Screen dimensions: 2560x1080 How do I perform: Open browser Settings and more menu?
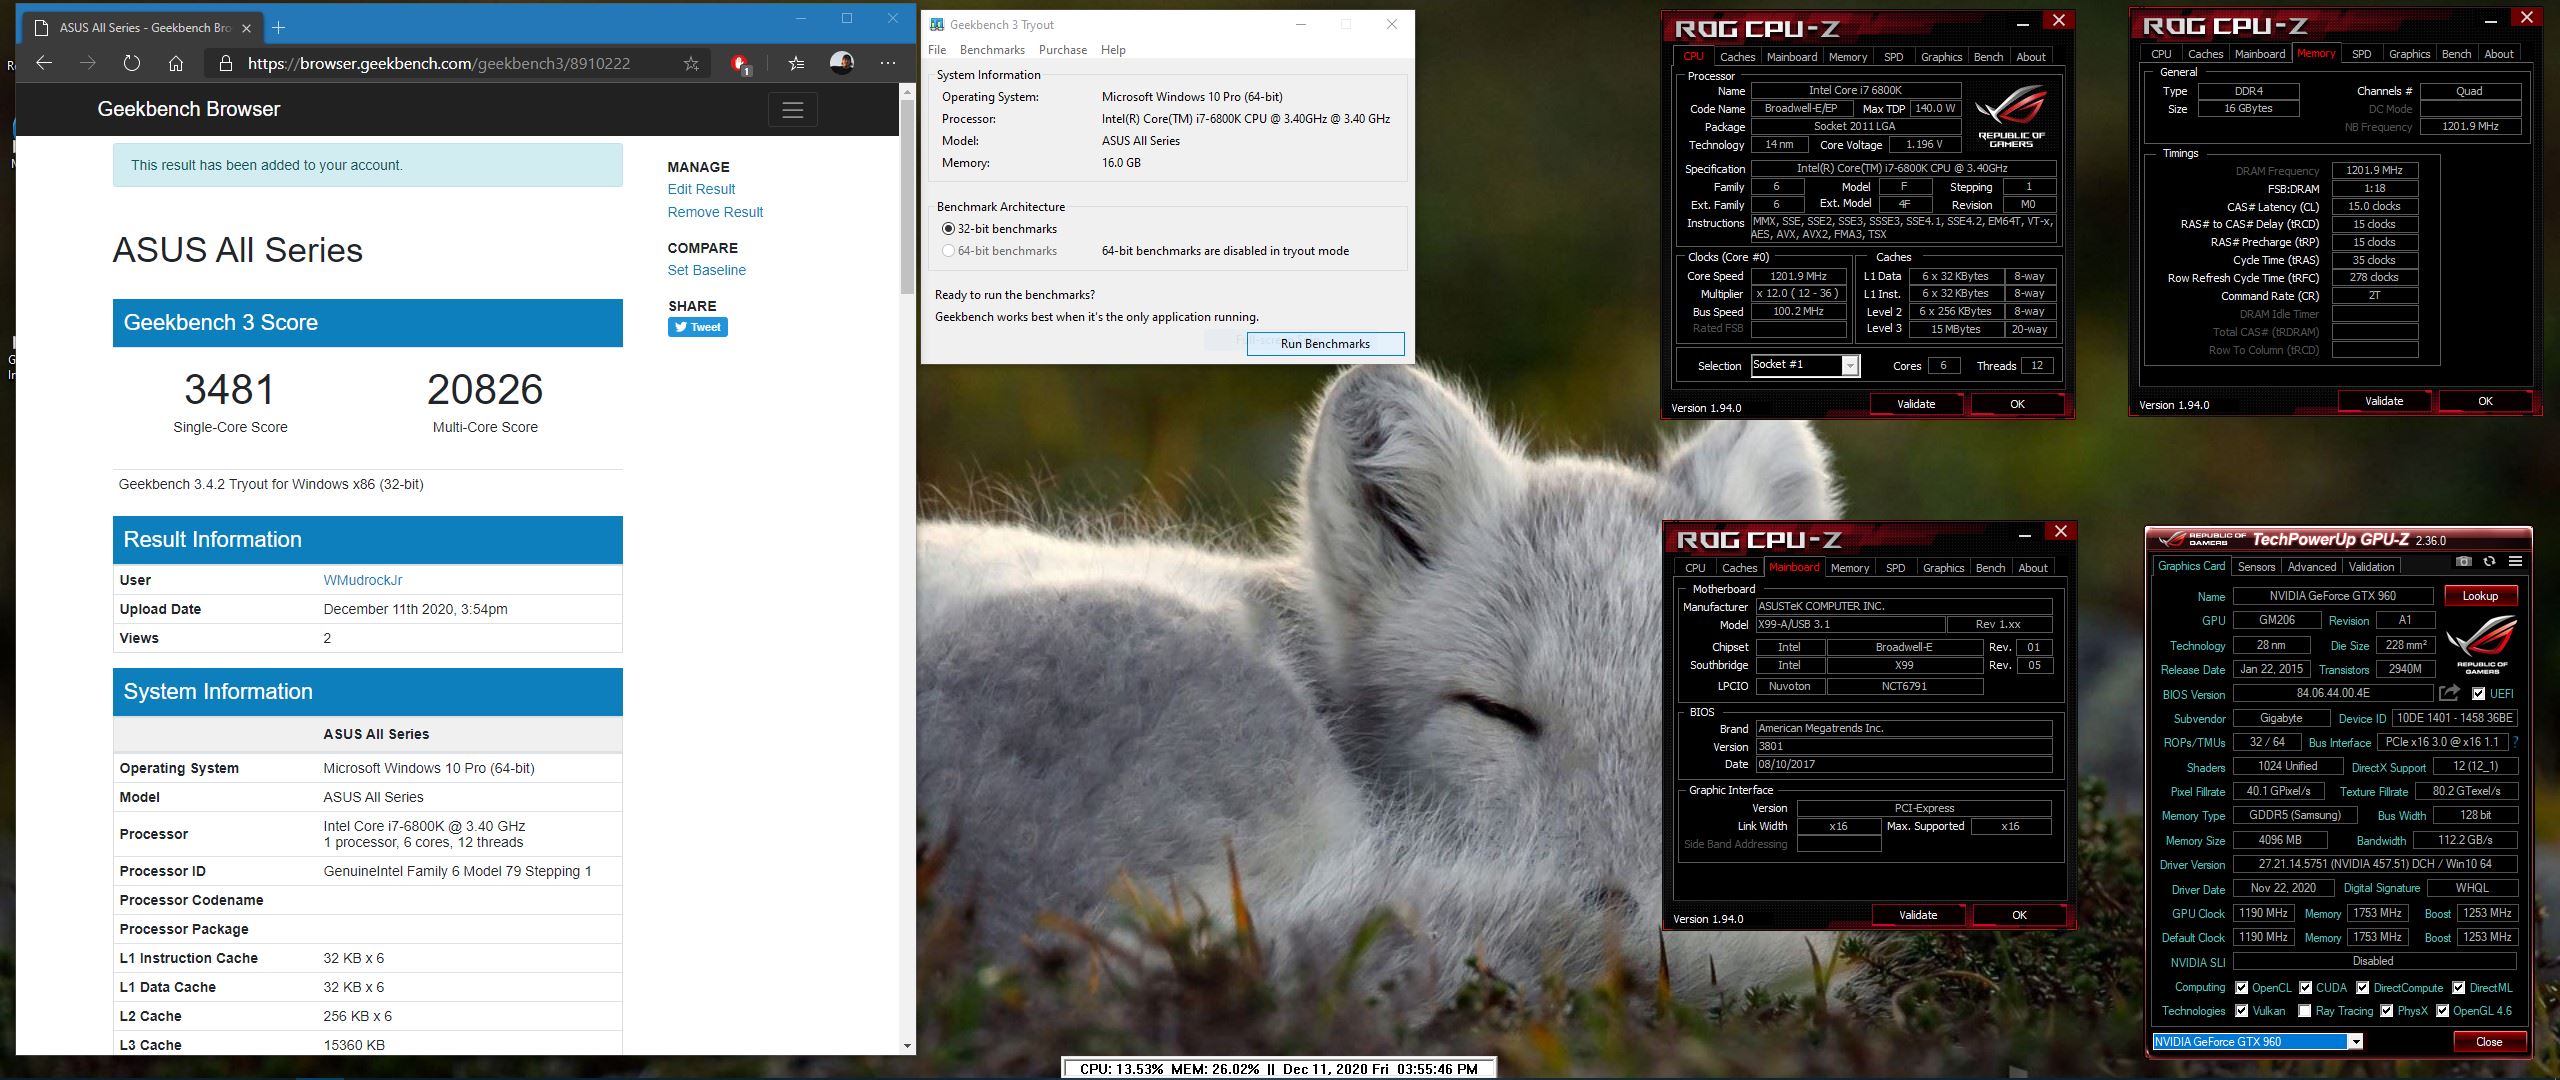click(888, 63)
